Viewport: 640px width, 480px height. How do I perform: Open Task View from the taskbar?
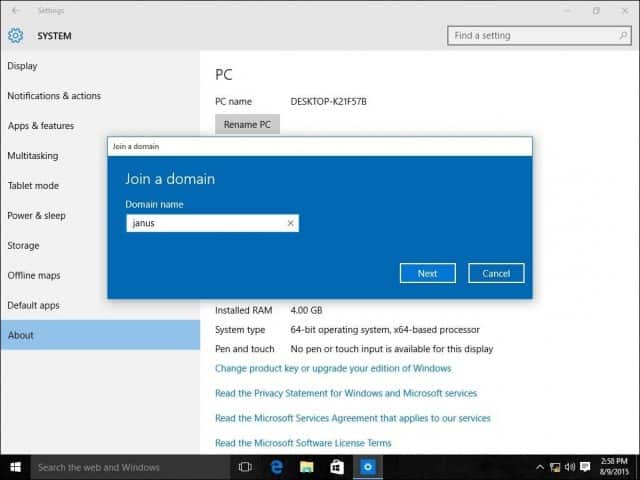245,467
